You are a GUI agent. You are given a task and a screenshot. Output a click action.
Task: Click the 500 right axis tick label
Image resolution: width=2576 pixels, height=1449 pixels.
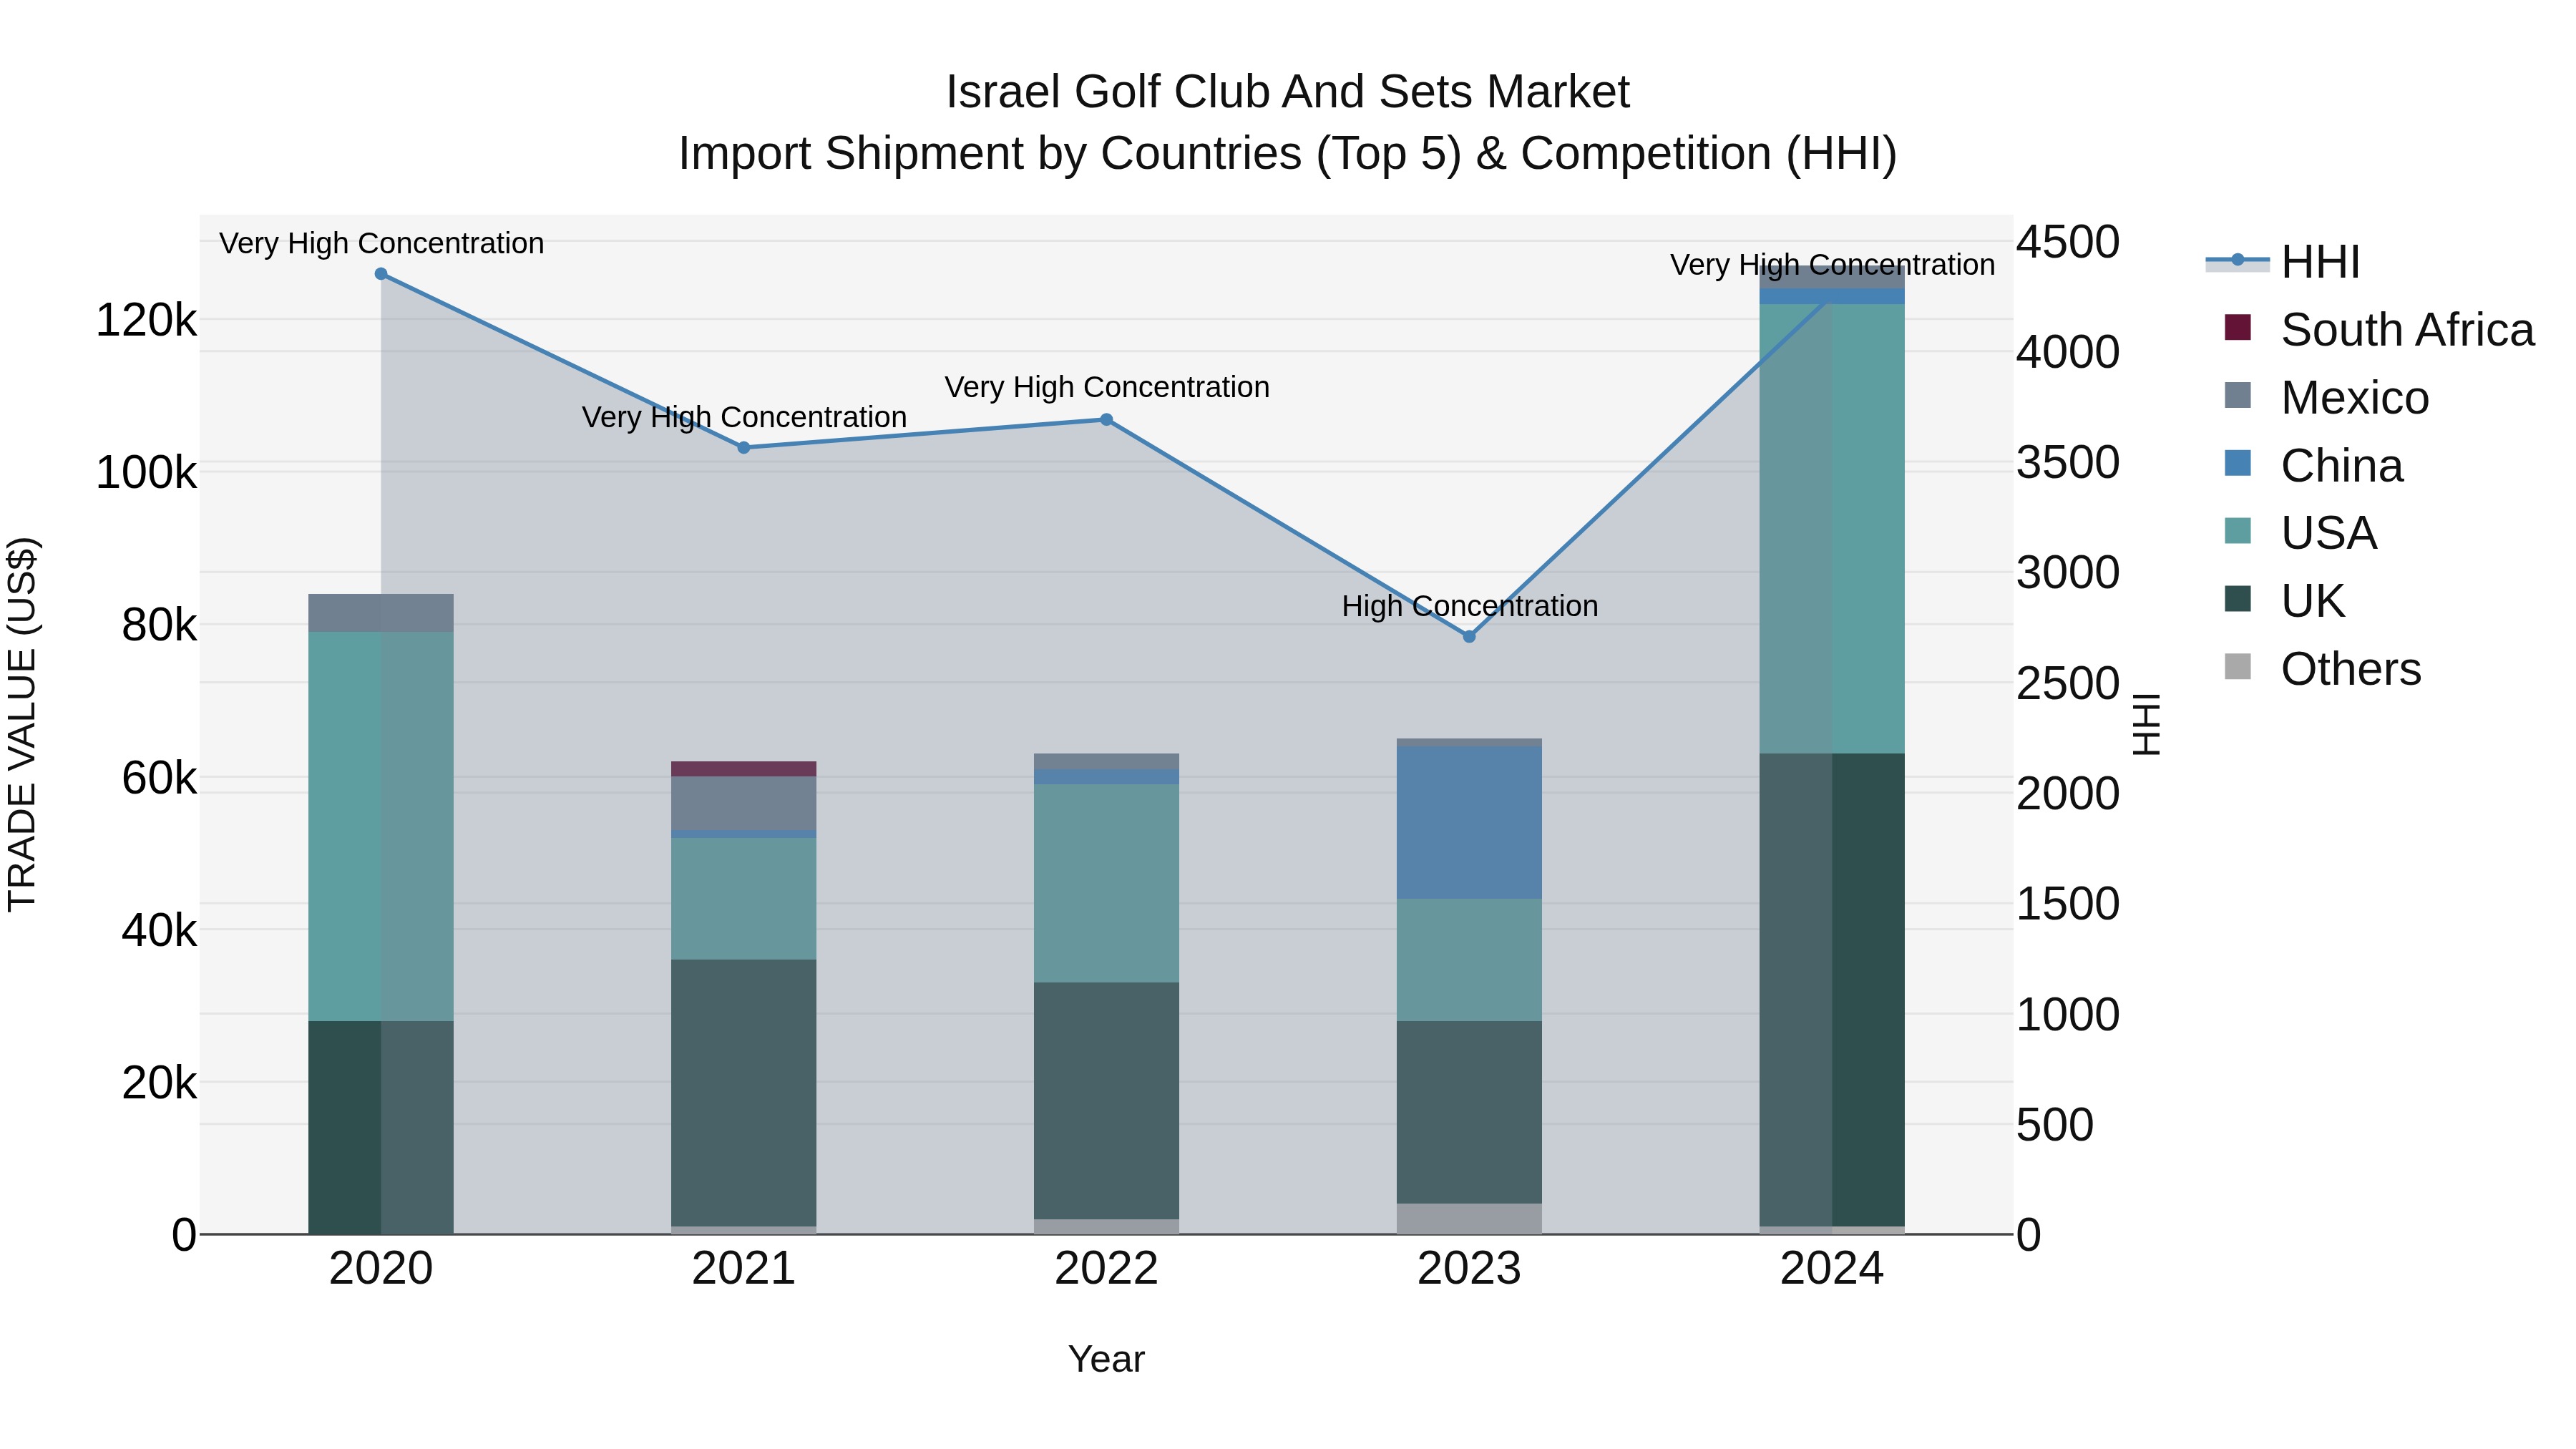(2055, 1125)
